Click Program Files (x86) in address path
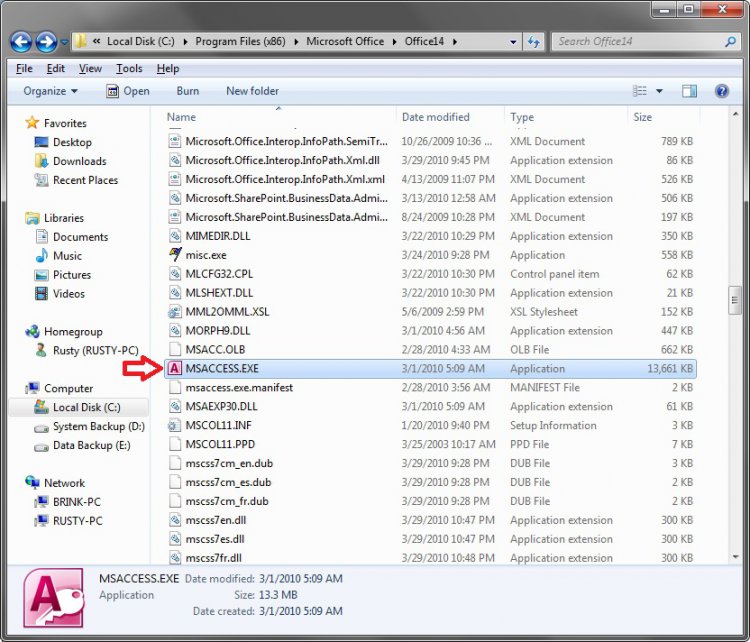The image size is (750, 642). click(240, 42)
